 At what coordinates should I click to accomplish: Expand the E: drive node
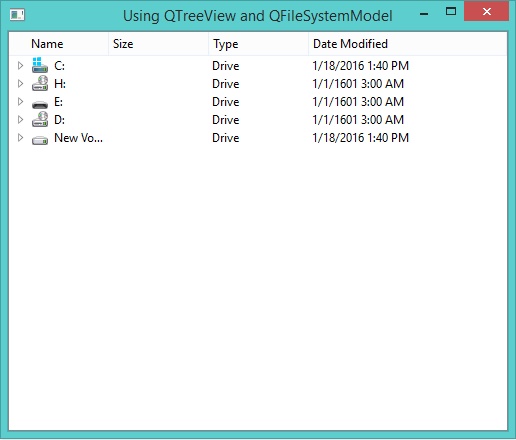click(x=20, y=101)
